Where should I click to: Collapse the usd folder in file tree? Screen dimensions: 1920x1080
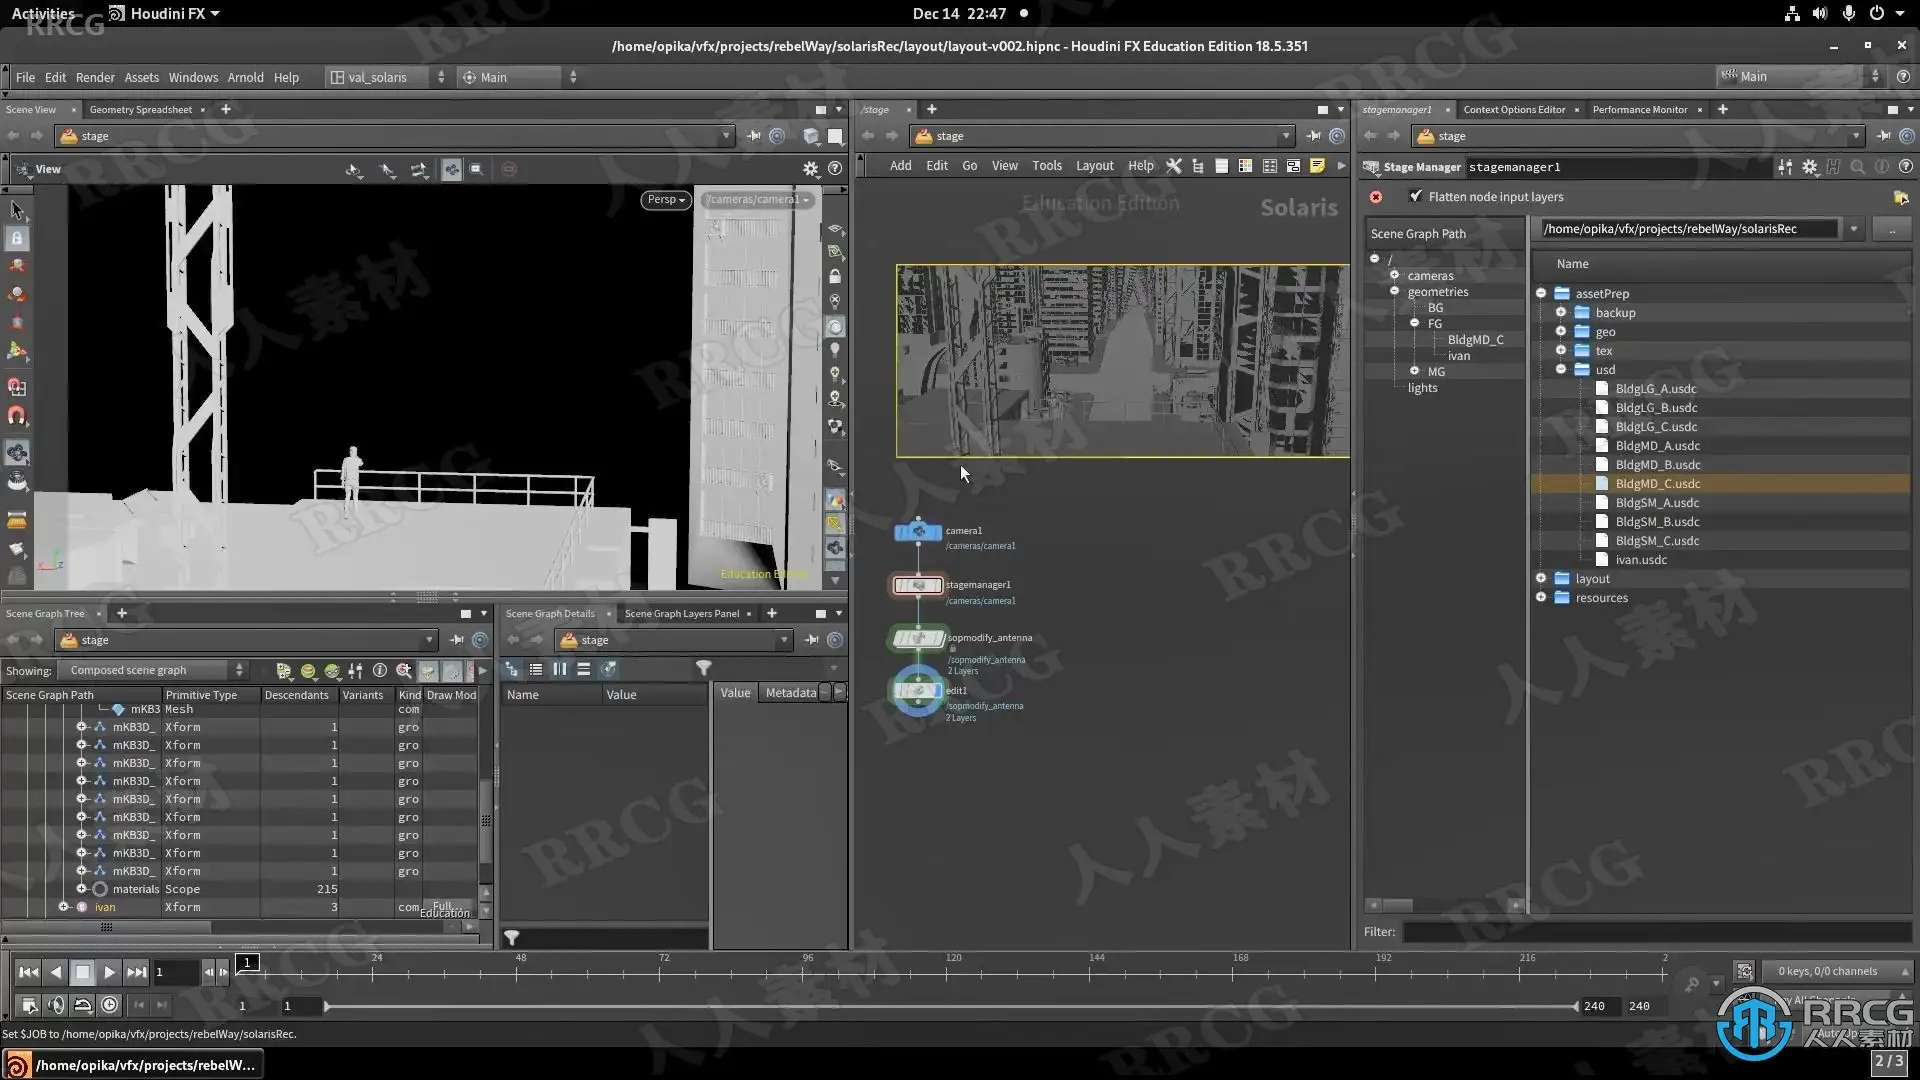[1561, 370]
